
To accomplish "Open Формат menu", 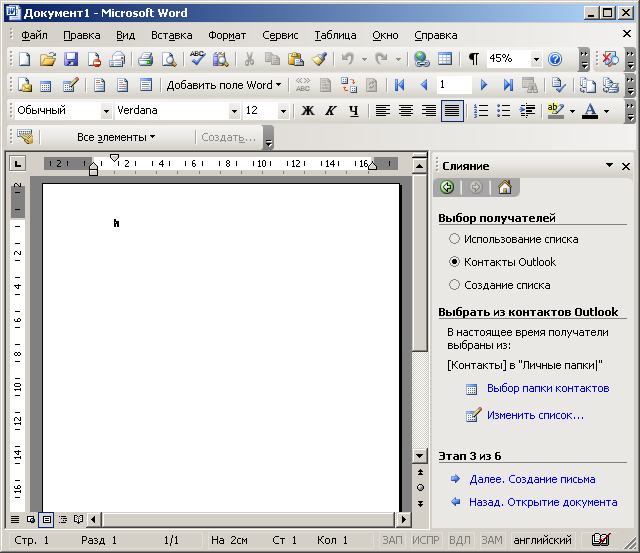I will tap(227, 35).
